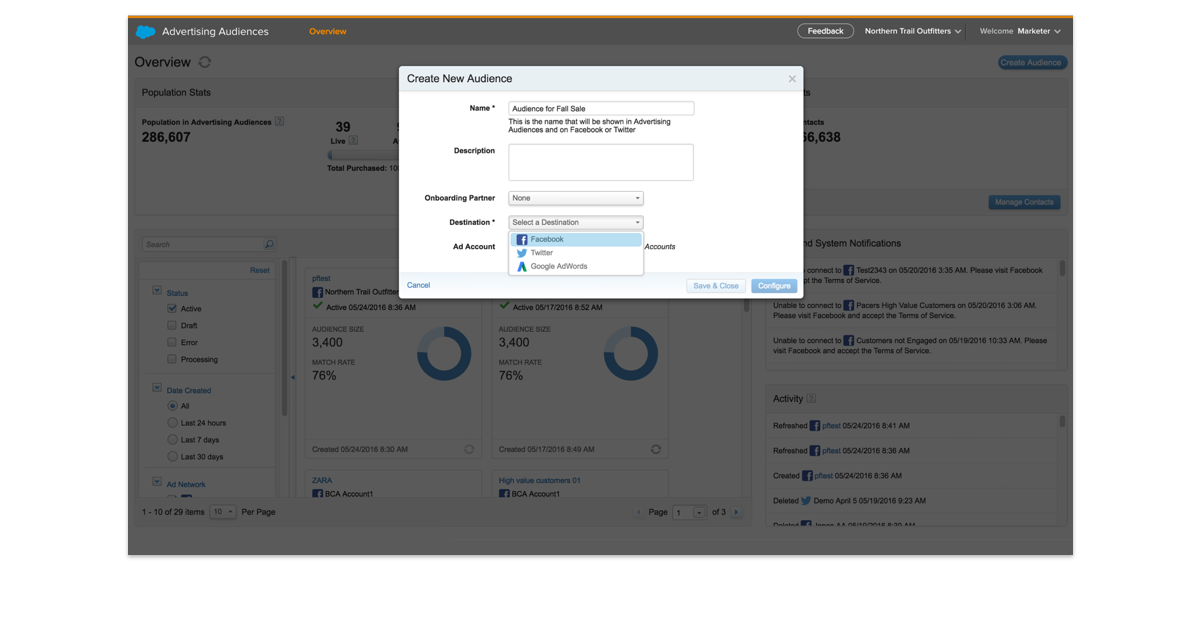Click the help icon next to Activity
Viewport: 1200px width, 640px height.
(811, 399)
